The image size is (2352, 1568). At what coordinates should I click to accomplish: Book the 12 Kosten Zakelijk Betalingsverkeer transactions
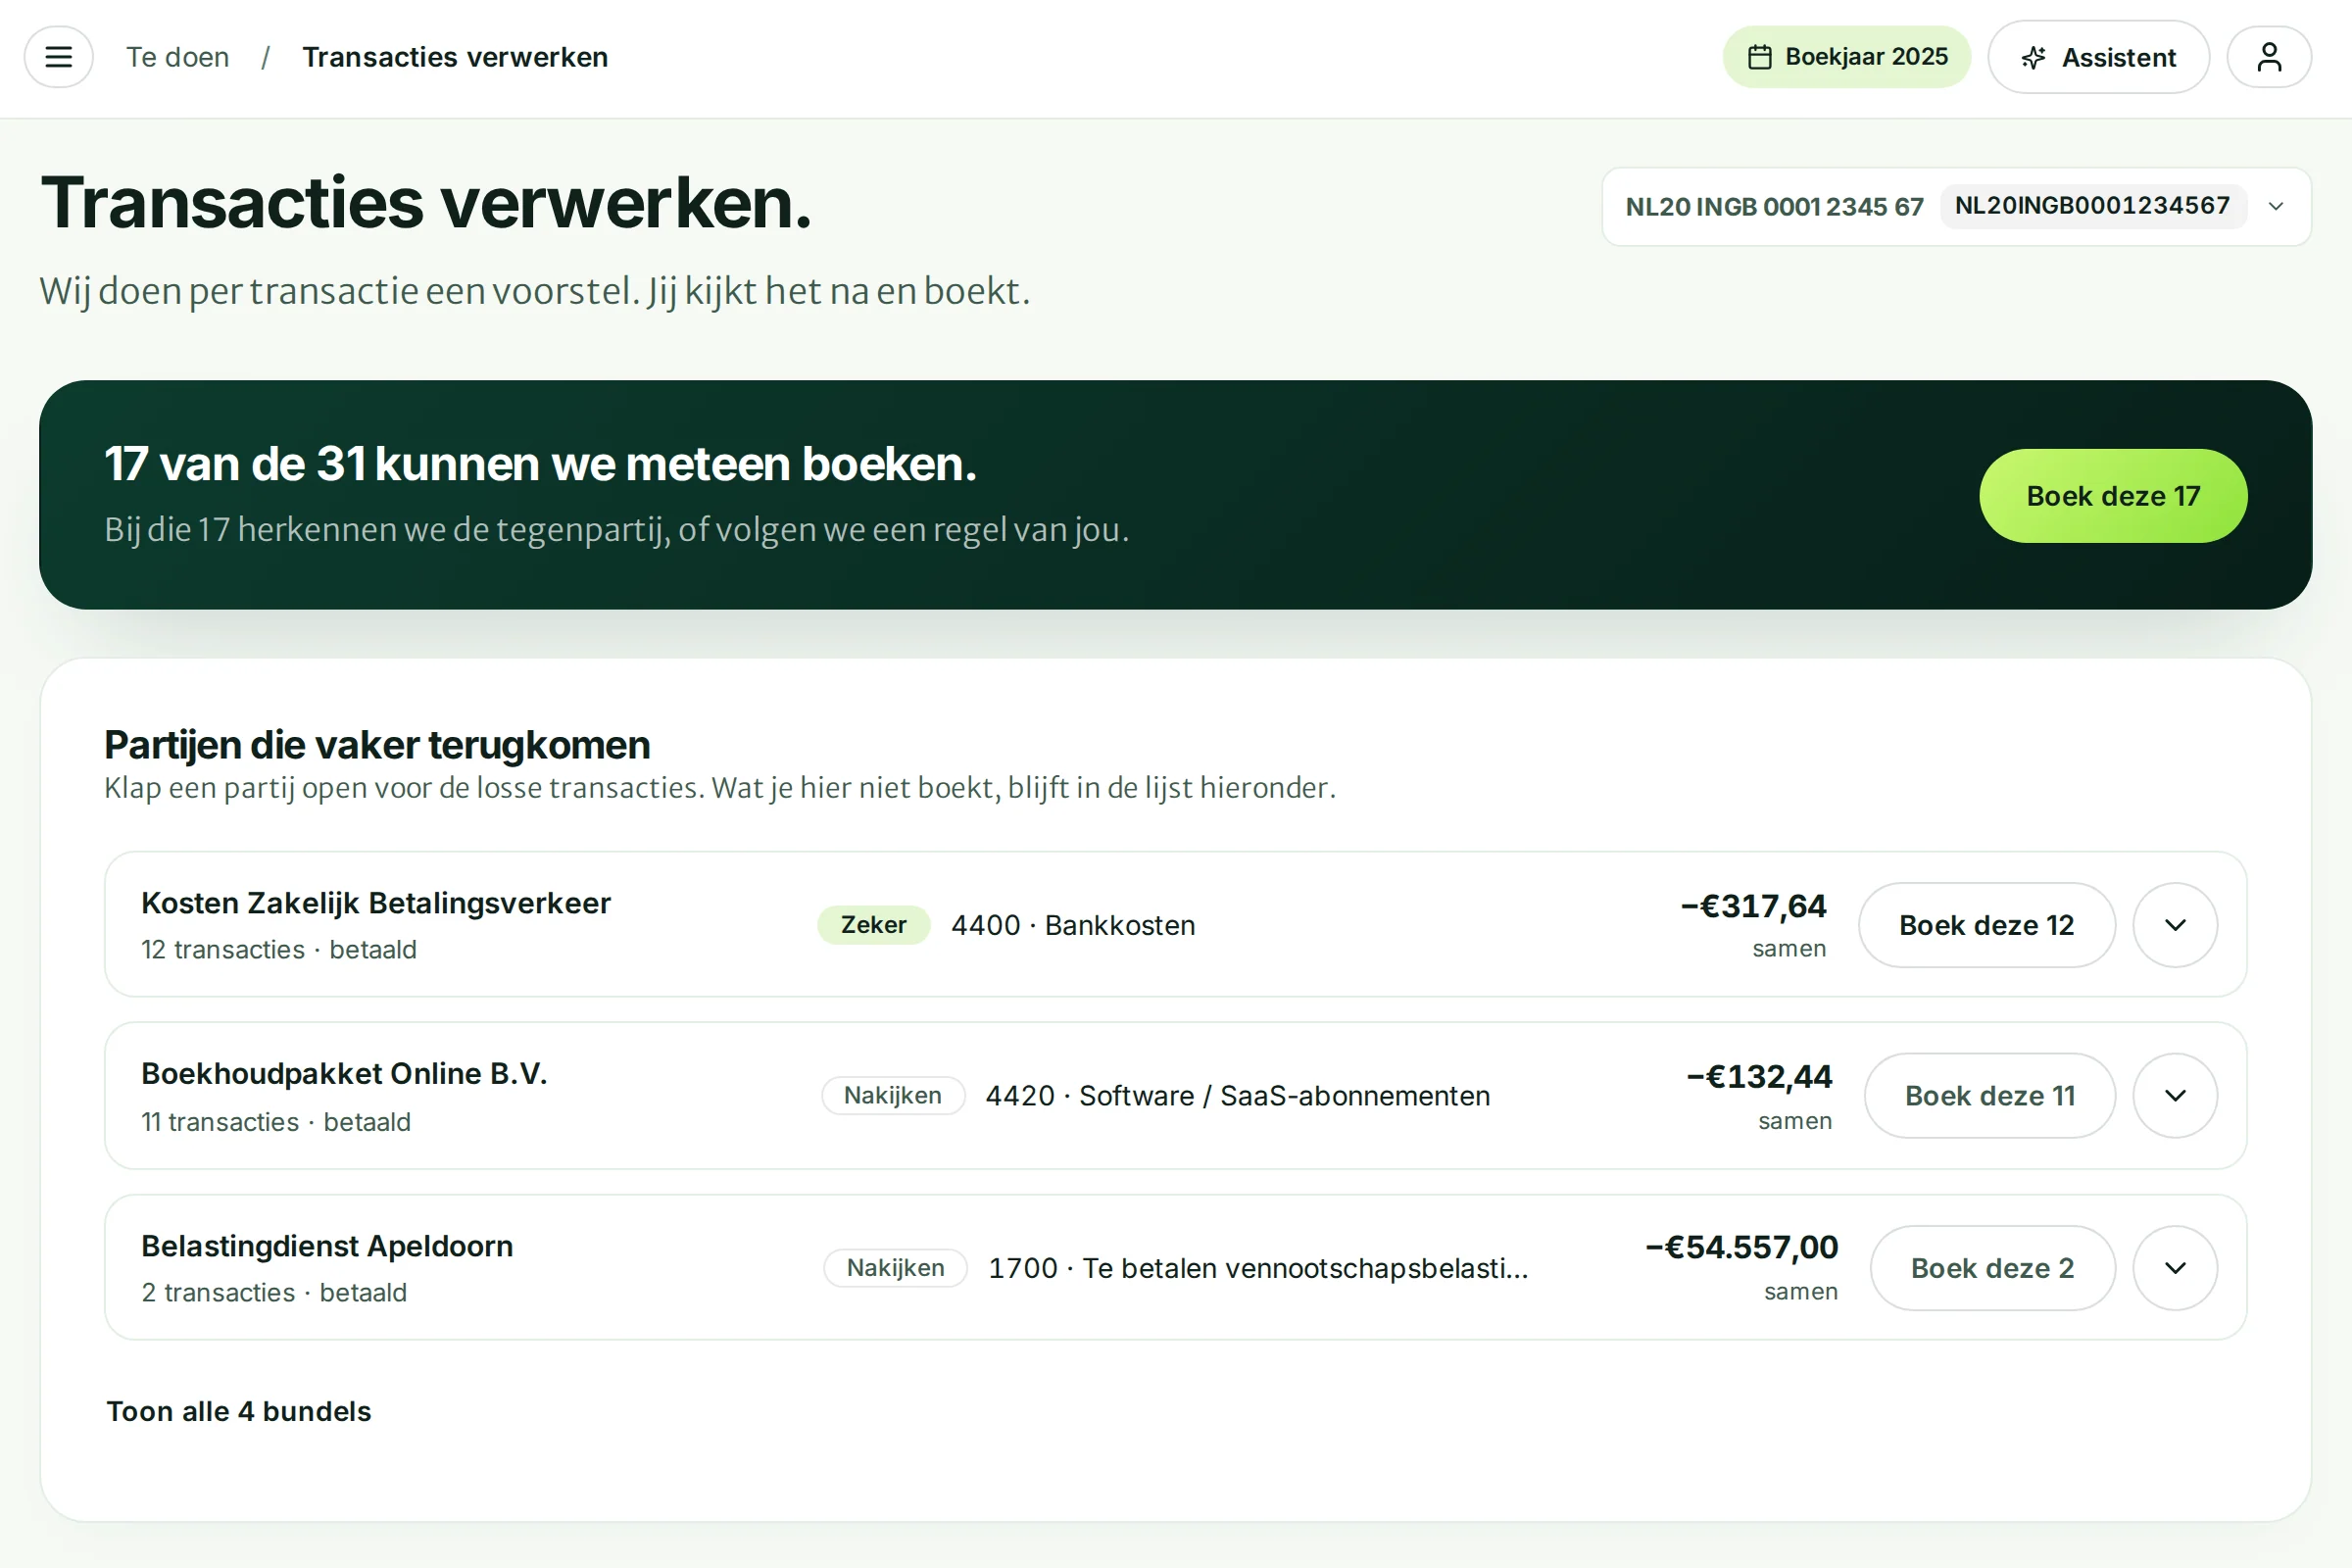(x=1986, y=925)
